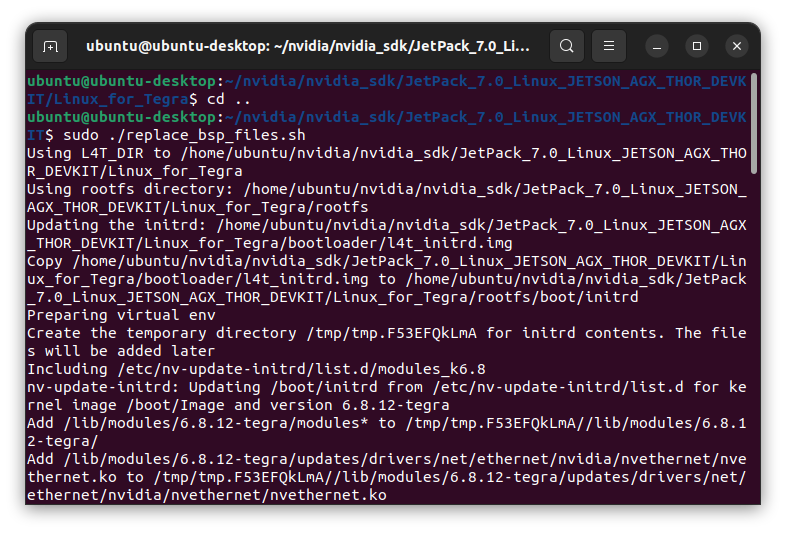Screen dimensions: 786x533
Task: Close the terminal window
Action: coord(737,47)
